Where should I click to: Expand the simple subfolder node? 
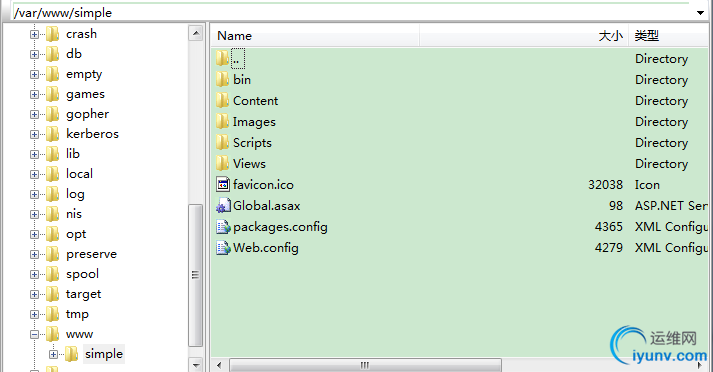tap(54, 354)
